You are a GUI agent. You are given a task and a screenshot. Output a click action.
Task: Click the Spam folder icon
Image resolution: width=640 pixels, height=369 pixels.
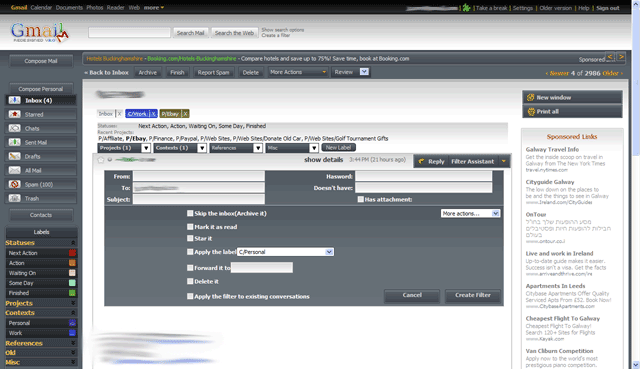click(14, 184)
